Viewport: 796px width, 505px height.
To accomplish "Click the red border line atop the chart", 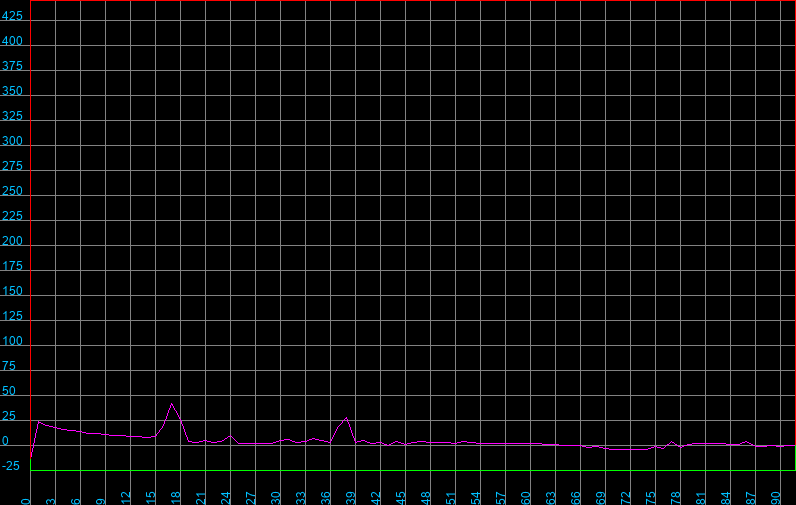I will 400,1.
